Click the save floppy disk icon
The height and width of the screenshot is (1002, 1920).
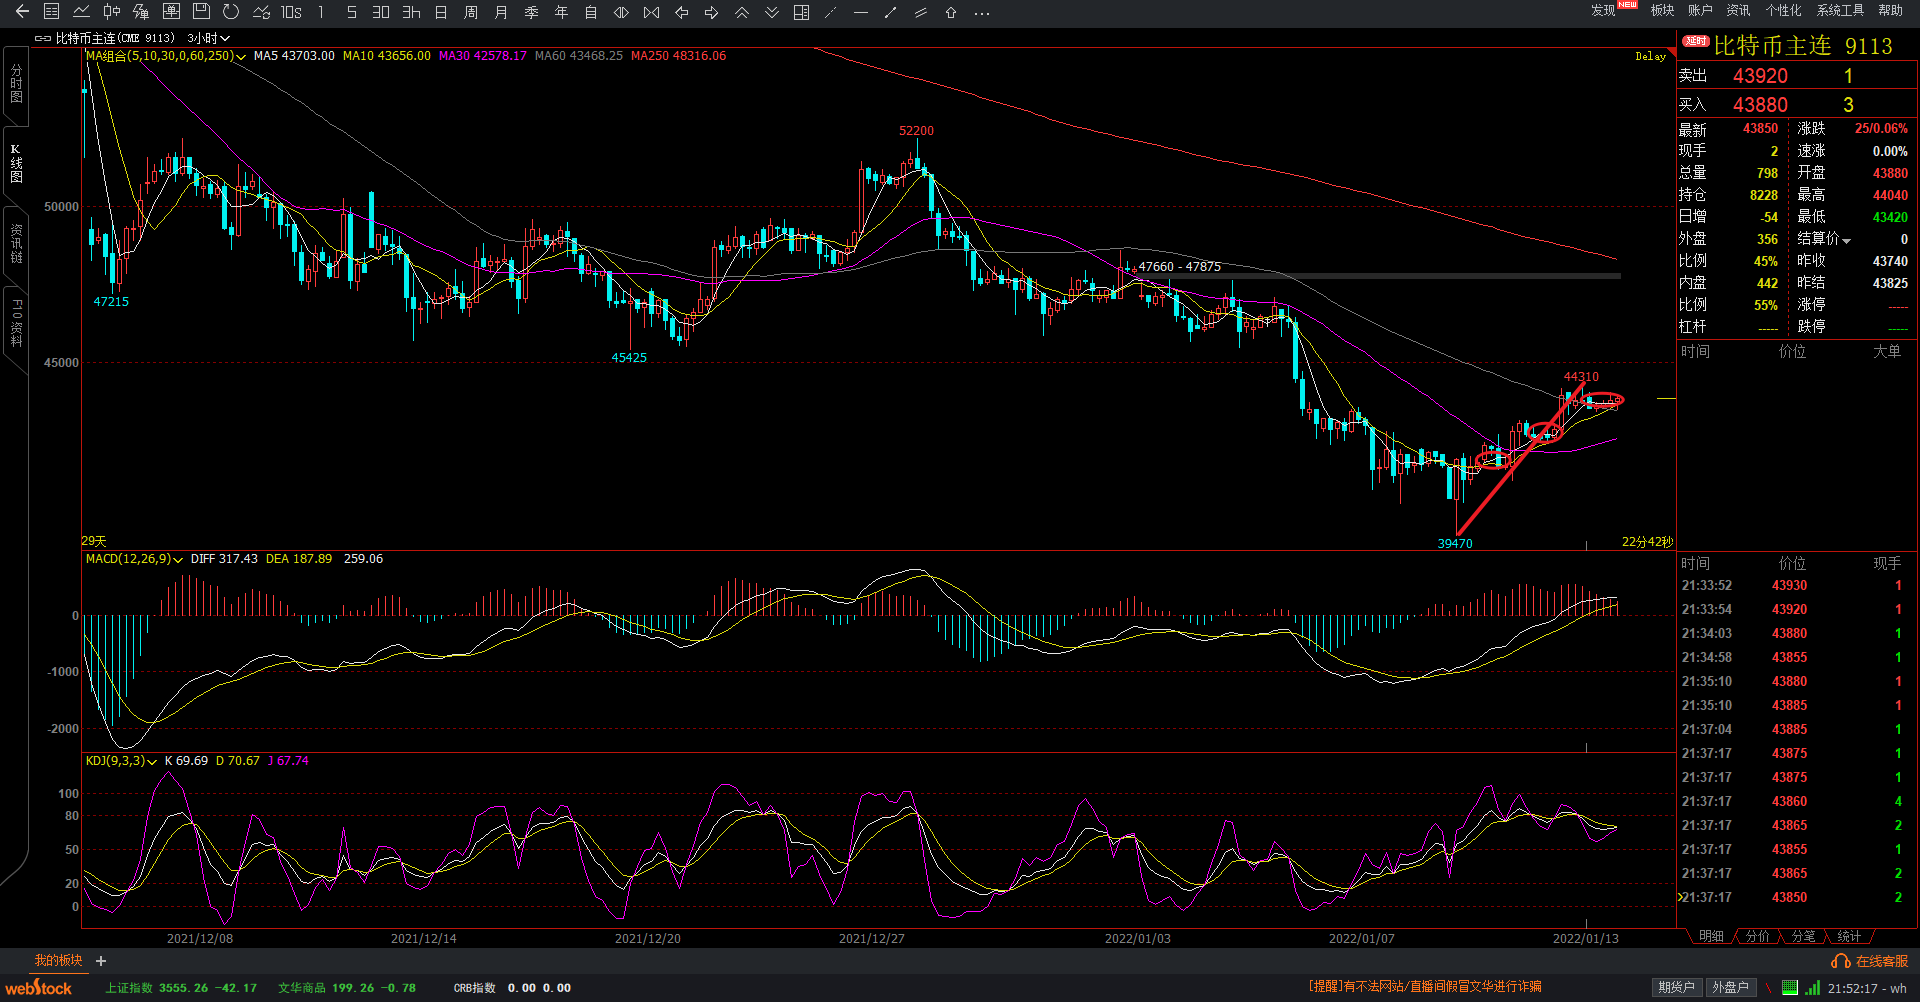(201, 12)
